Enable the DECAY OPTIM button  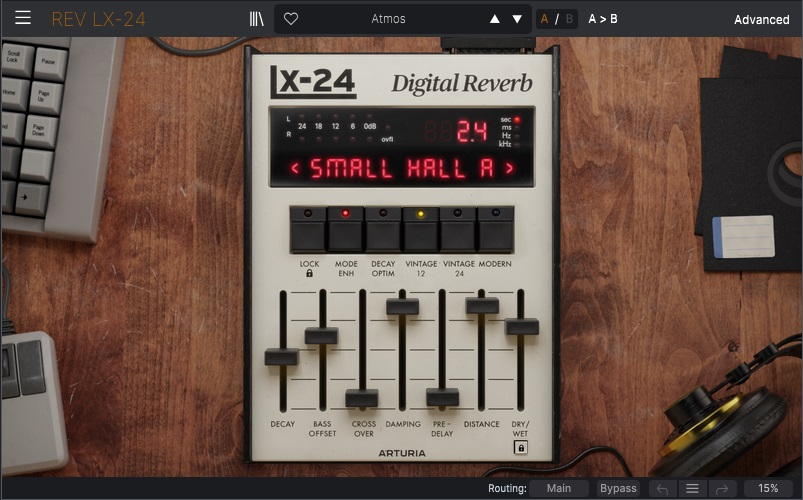pyautogui.click(x=383, y=232)
